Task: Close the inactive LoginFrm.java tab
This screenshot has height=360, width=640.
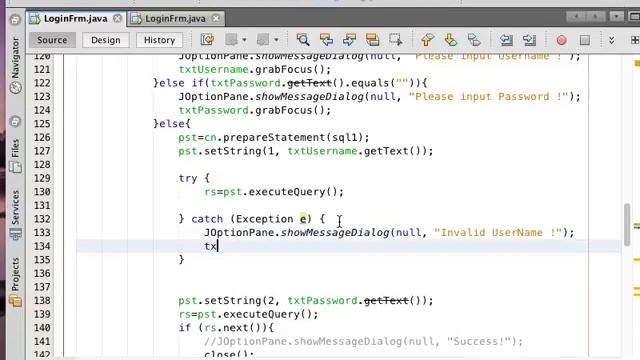Action: click(216, 18)
